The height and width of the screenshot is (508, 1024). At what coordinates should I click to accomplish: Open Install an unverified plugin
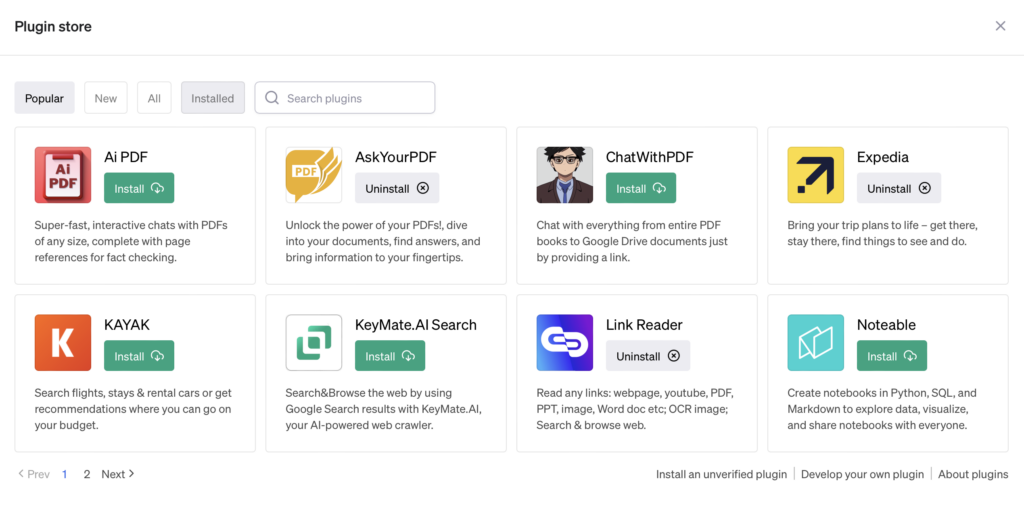(721, 474)
